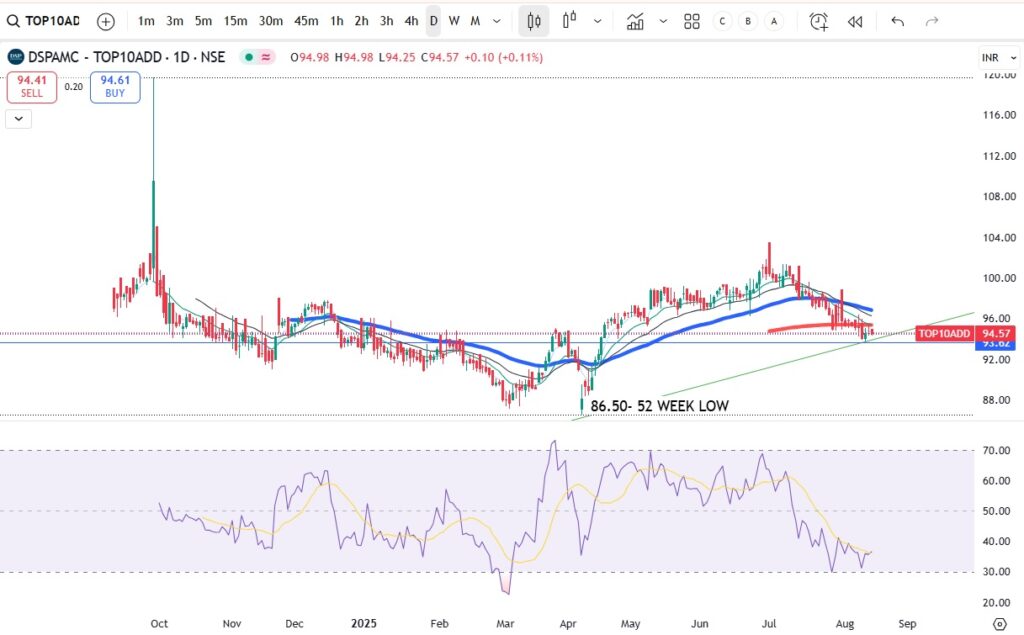Open chart settings gear at bottom right
1024x635 pixels.
(999, 624)
